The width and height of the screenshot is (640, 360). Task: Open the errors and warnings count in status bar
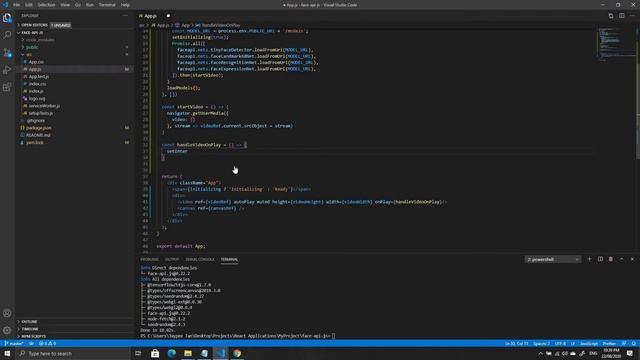[47, 344]
